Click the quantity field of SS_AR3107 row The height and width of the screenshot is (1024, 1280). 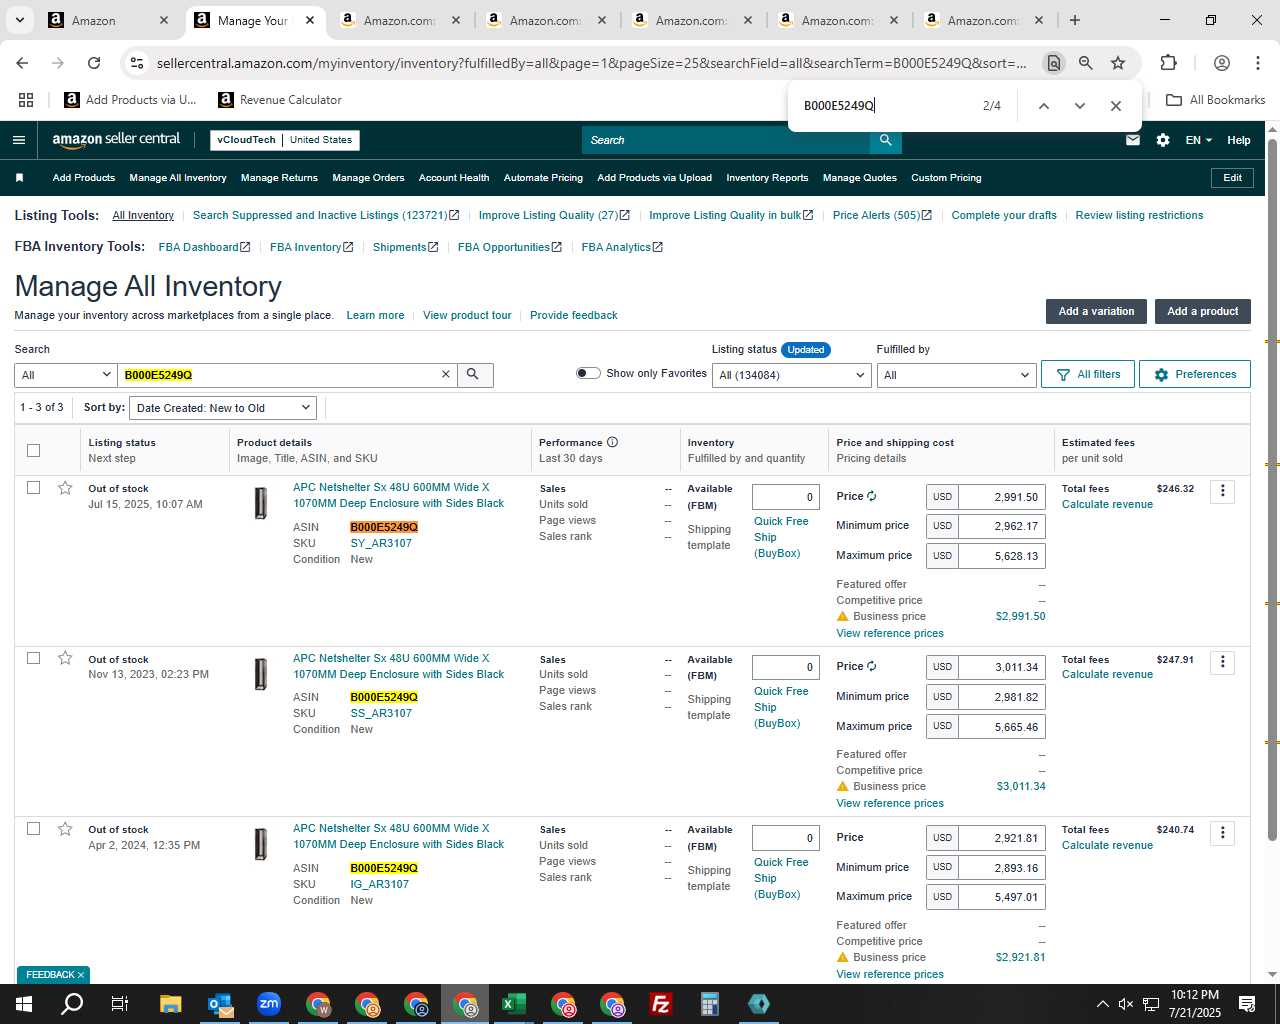[785, 667]
